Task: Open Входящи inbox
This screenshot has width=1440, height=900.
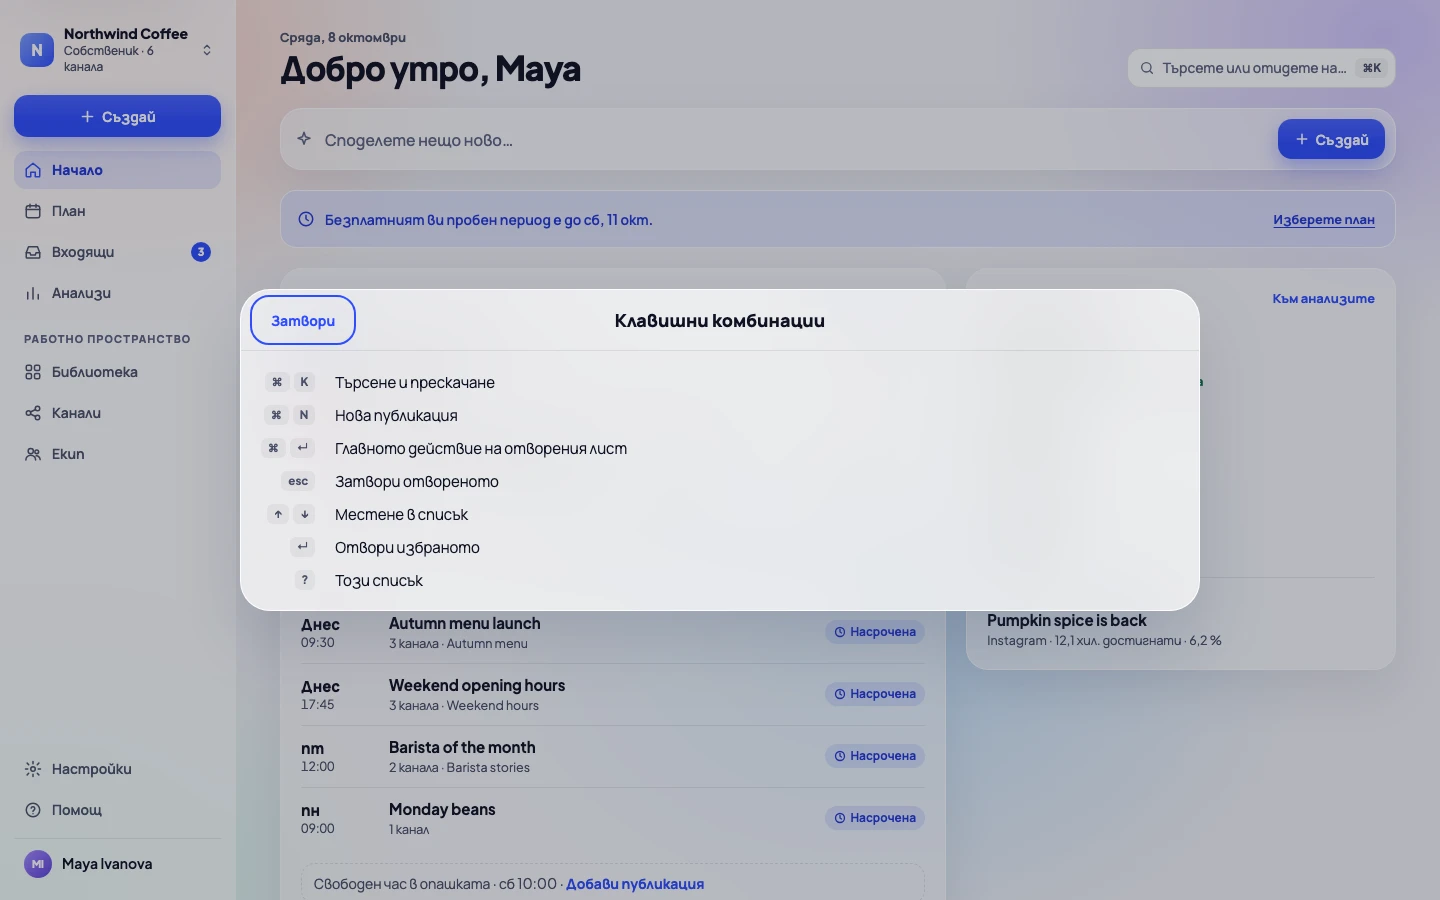Action: click(117, 252)
